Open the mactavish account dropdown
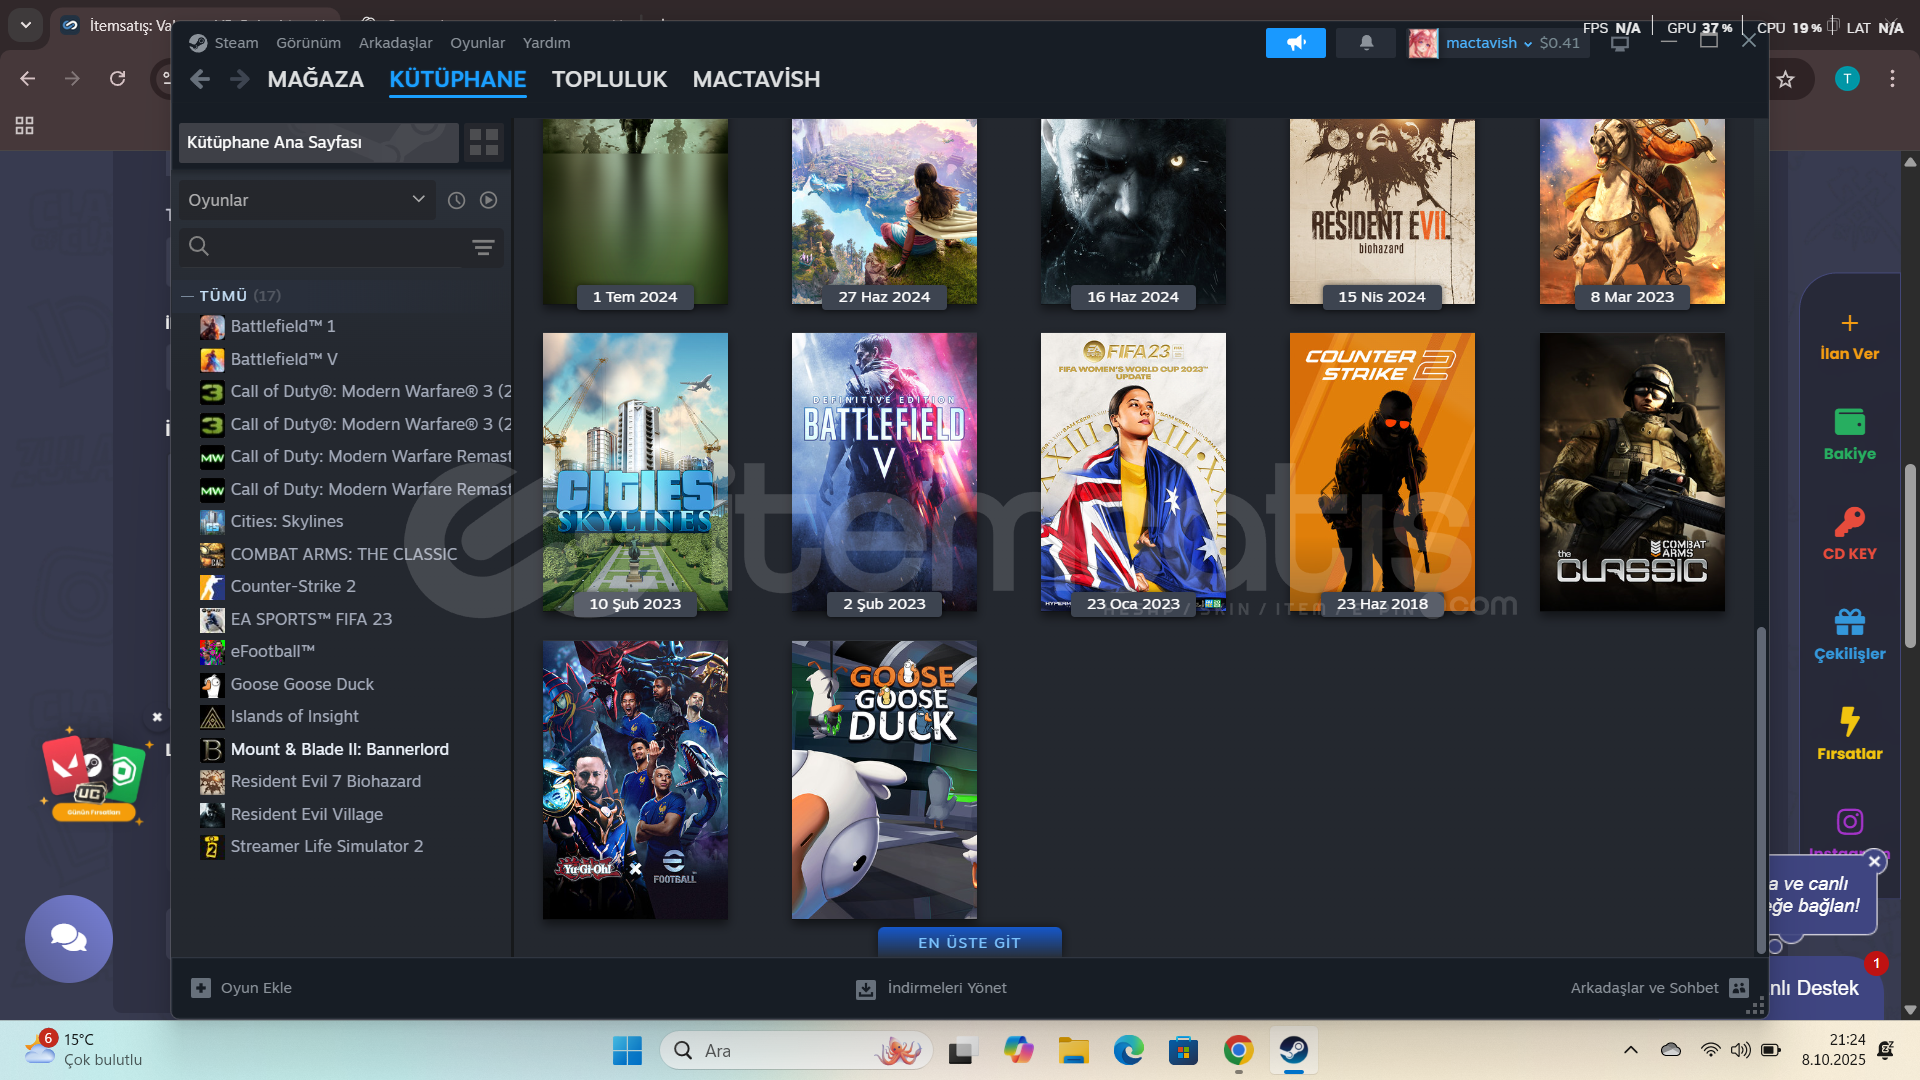The width and height of the screenshot is (1920, 1080). coord(1488,43)
